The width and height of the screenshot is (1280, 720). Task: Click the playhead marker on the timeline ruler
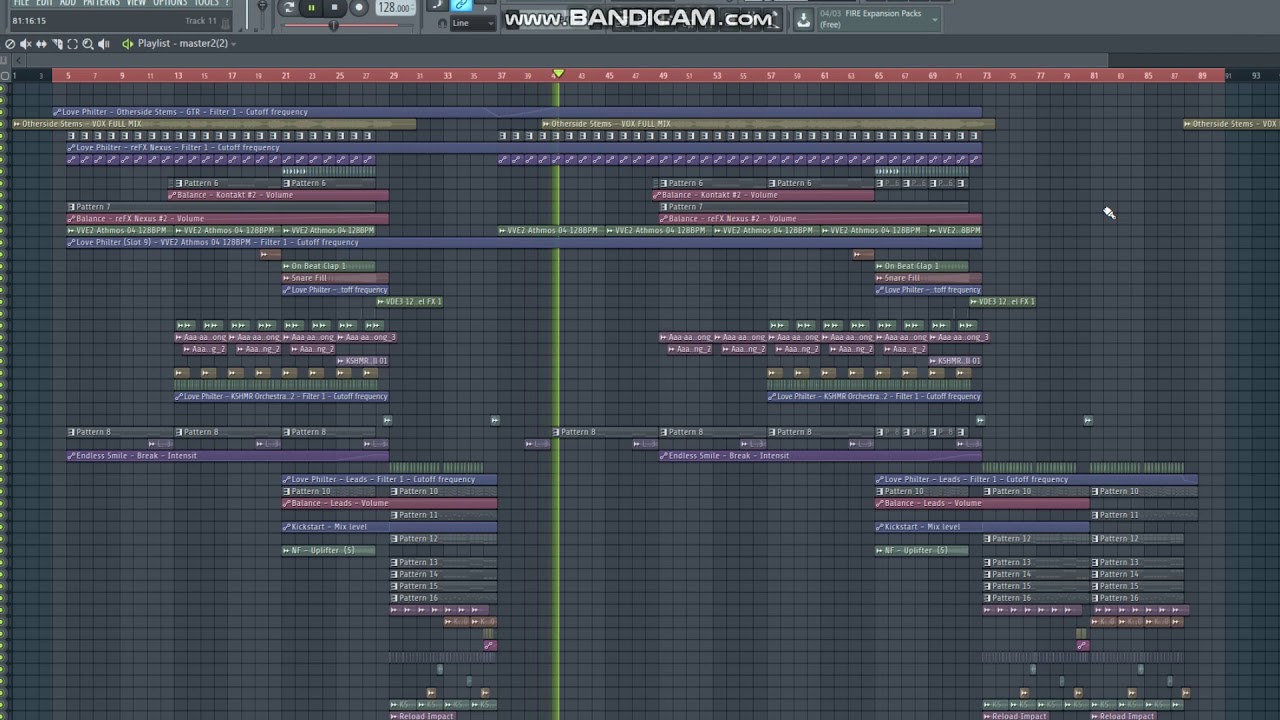coord(558,75)
